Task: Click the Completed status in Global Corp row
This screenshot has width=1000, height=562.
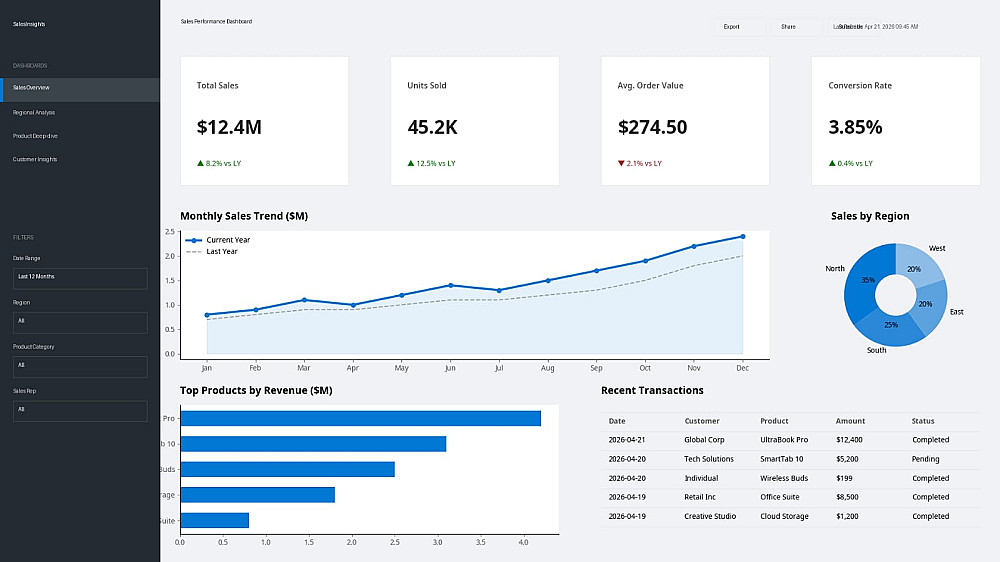Action: (930, 440)
